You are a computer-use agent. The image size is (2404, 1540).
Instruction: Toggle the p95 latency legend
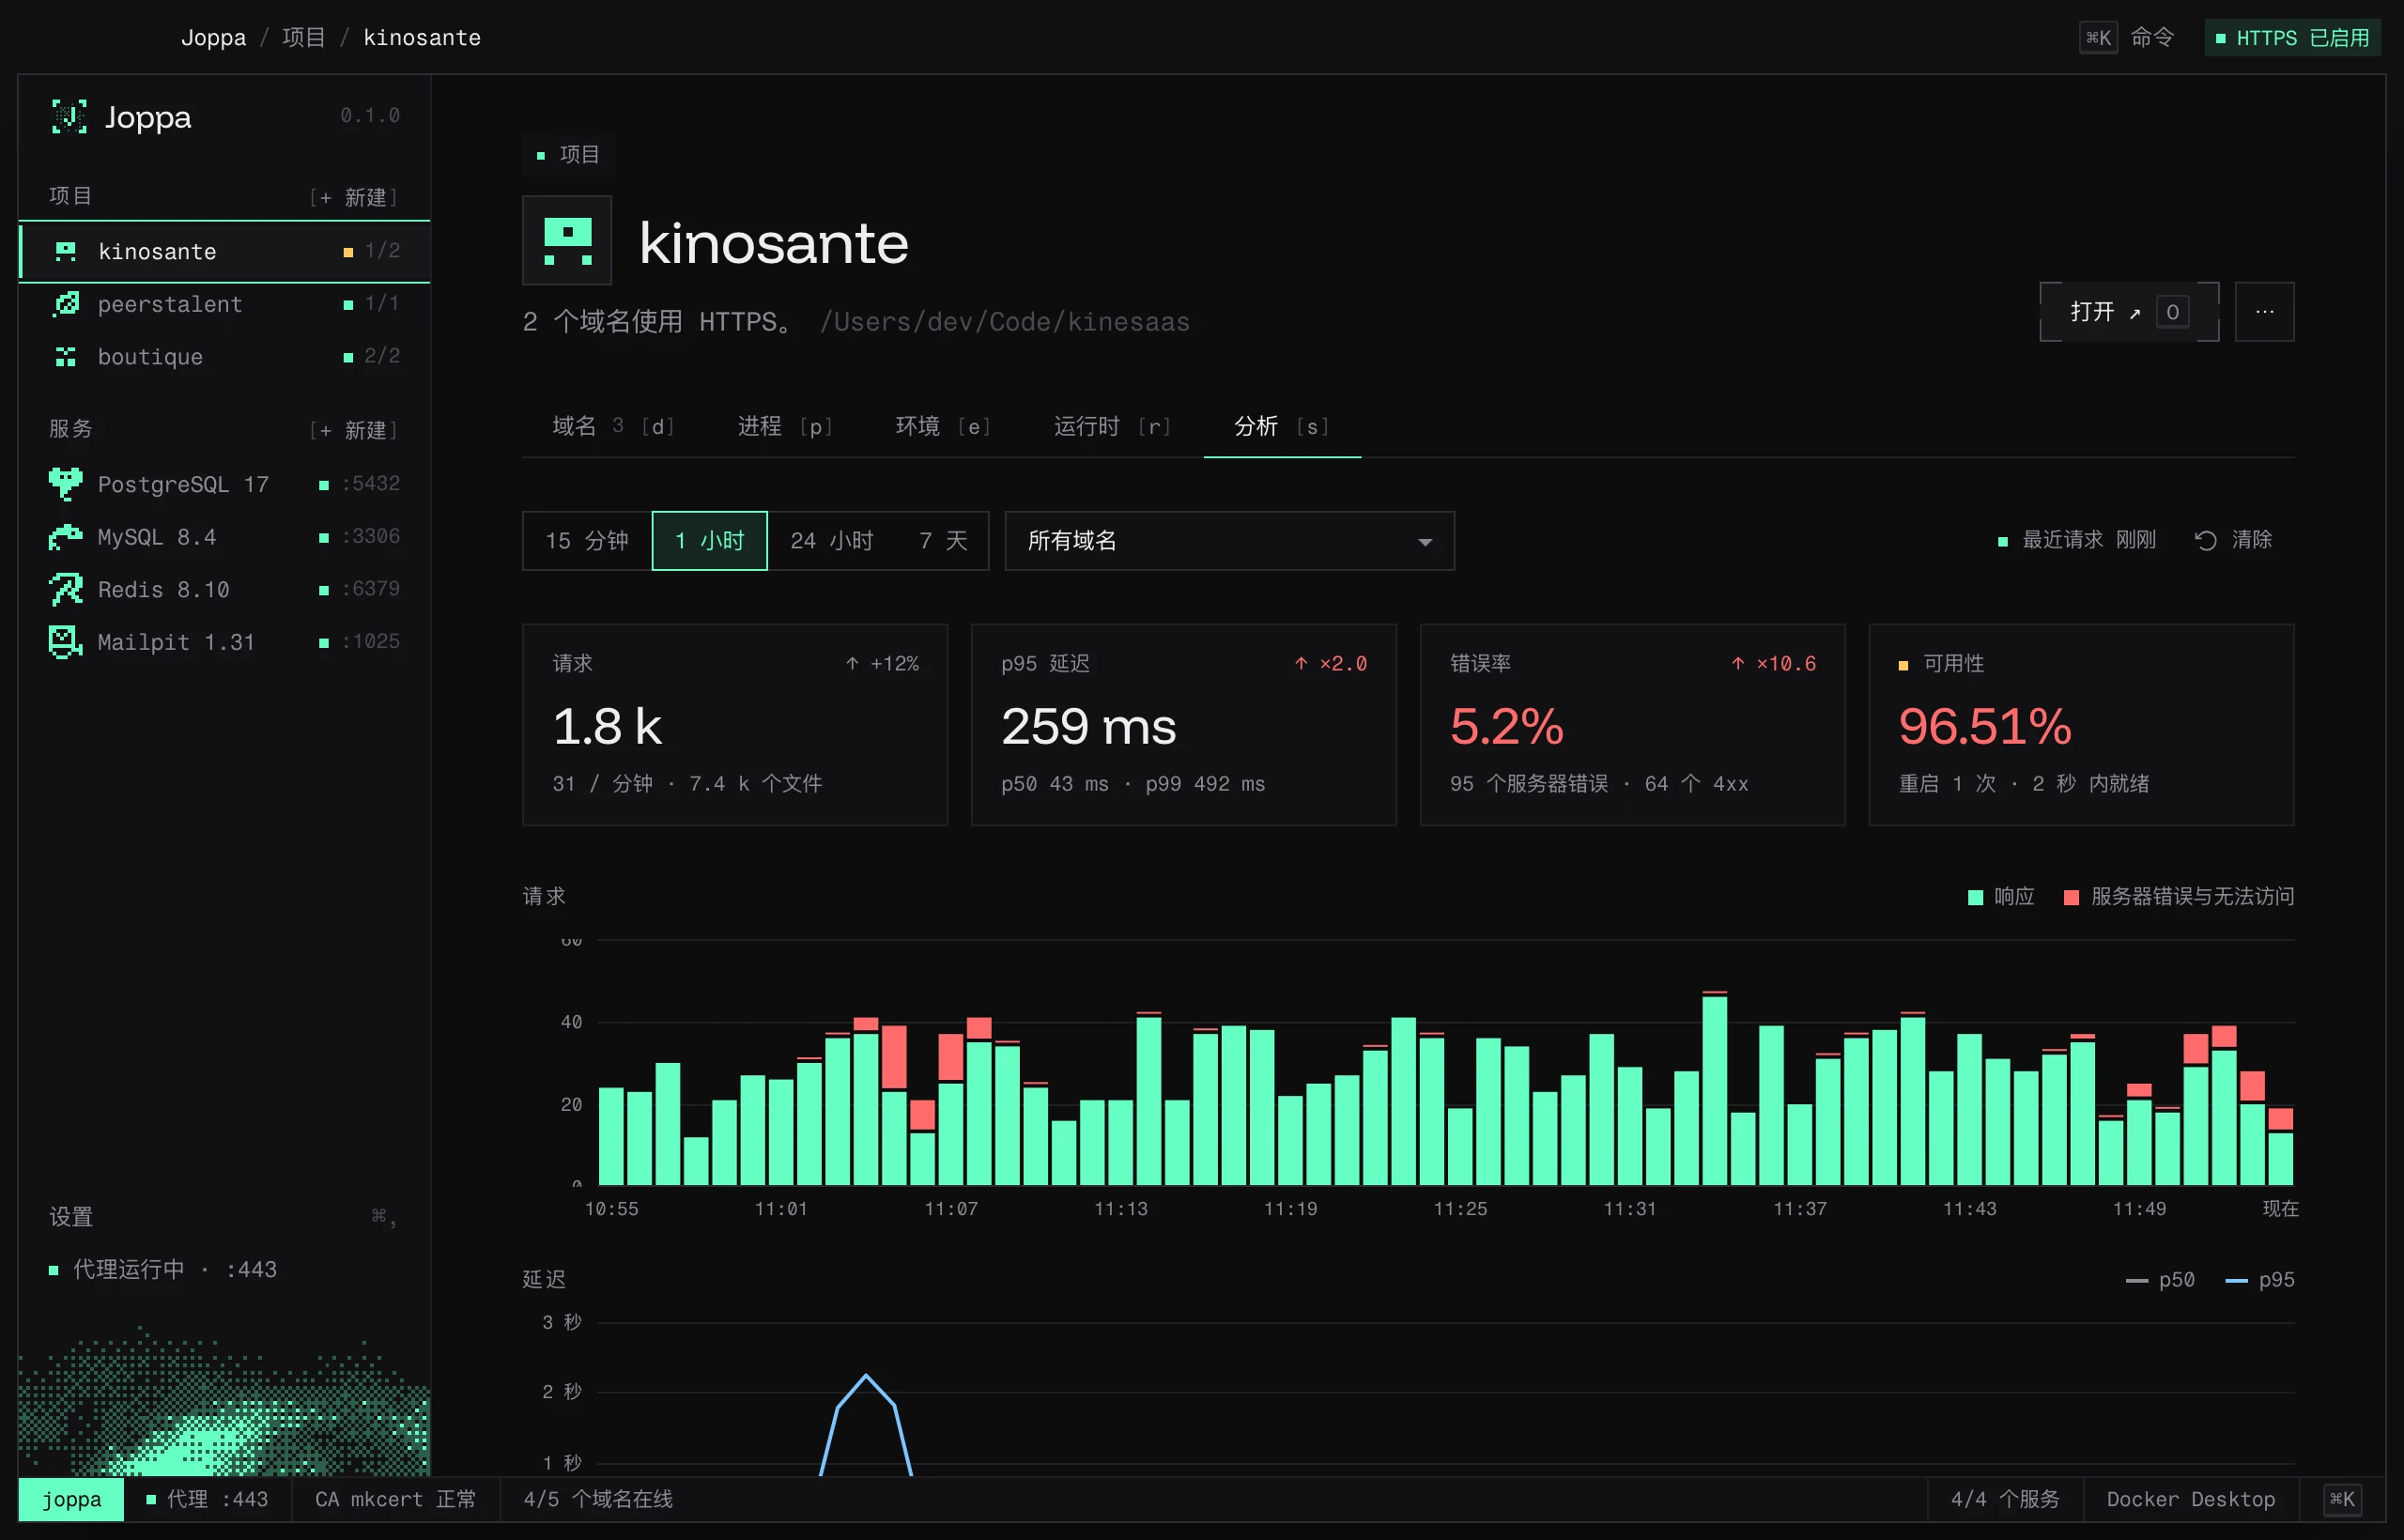coord(2260,1280)
